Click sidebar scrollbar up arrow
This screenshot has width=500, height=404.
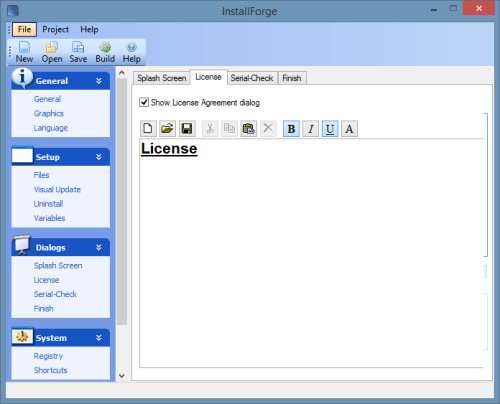122,73
